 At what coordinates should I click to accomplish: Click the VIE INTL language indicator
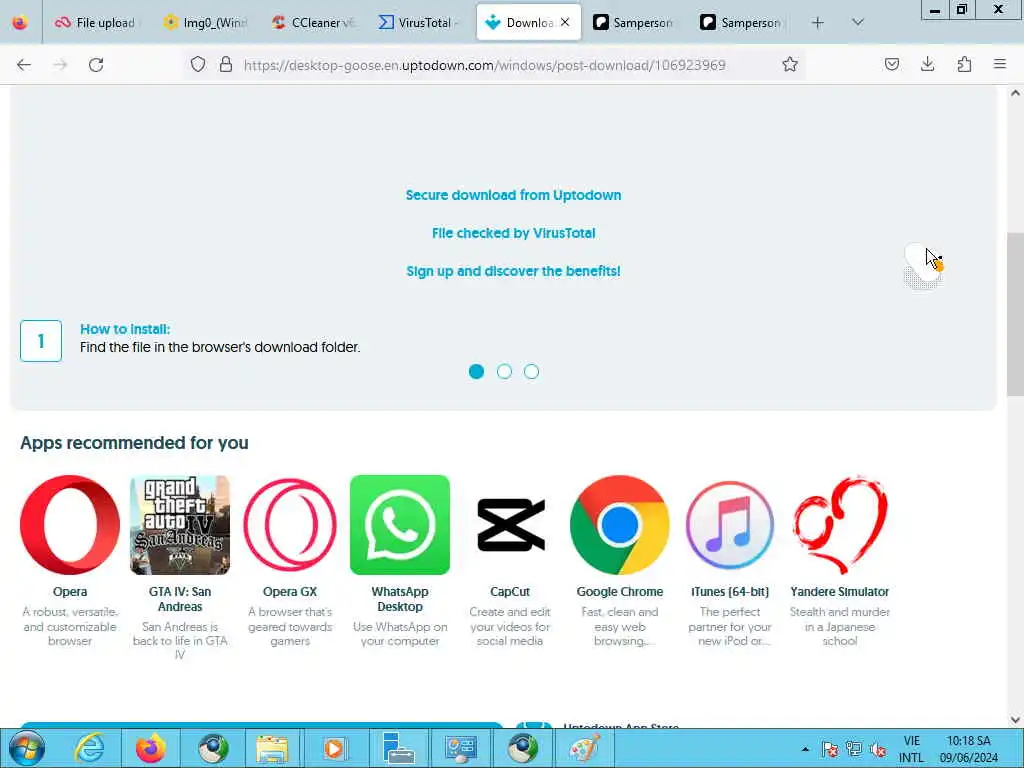tap(912, 749)
